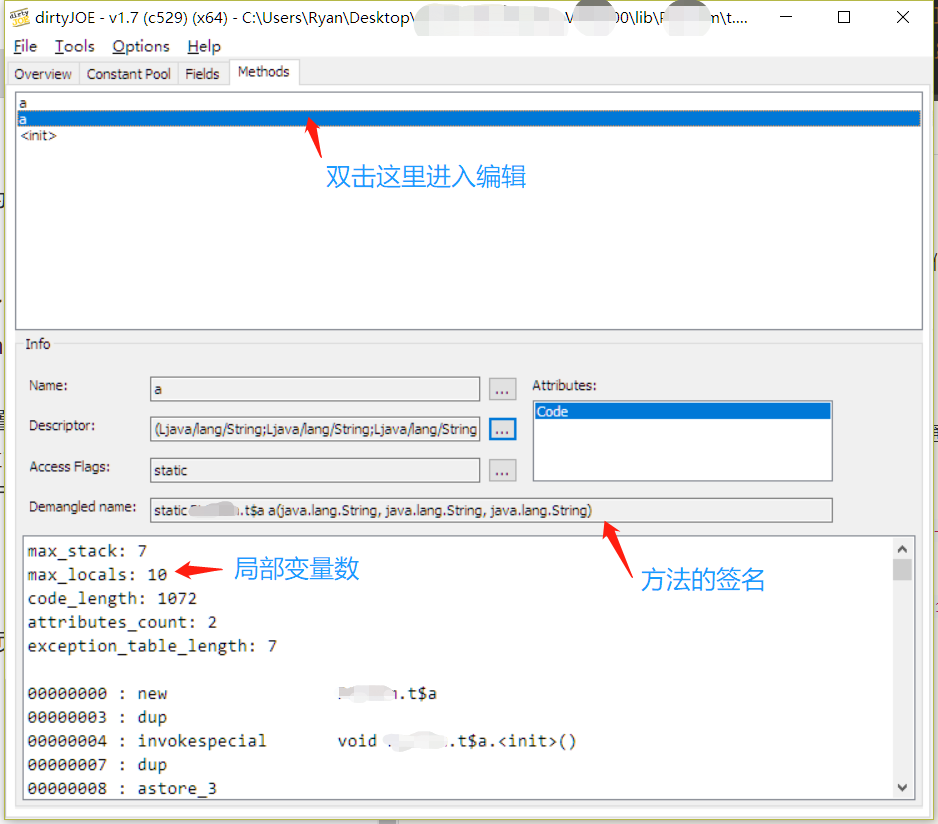Select the <init> method entry
The height and width of the screenshot is (824, 938).
39,135
